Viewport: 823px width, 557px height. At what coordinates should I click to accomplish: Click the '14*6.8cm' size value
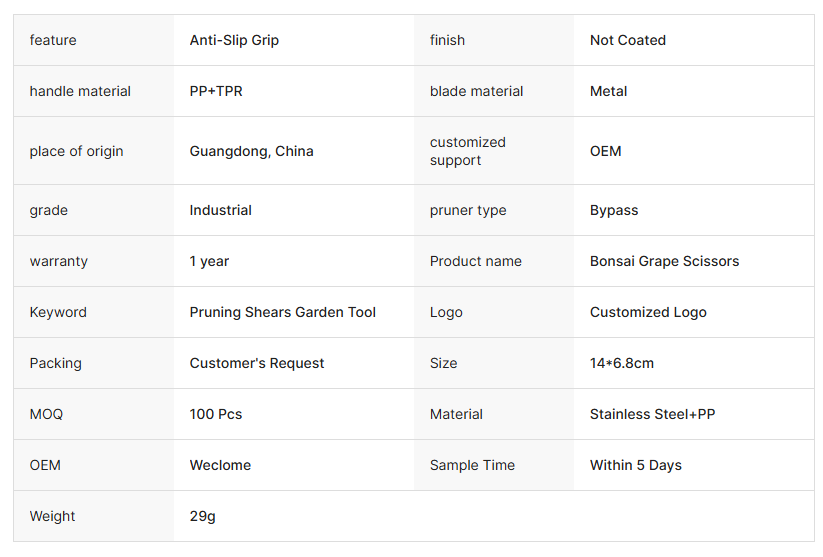point(621,363)
